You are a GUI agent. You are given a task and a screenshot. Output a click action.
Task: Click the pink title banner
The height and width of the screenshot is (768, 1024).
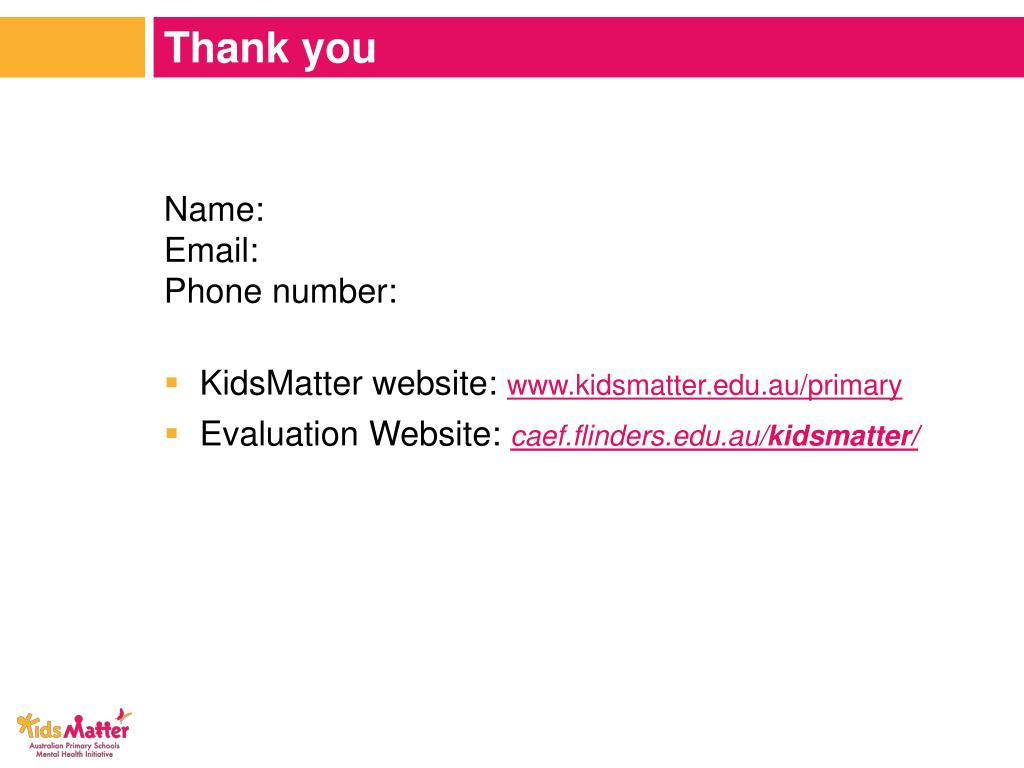pos(588,47)
